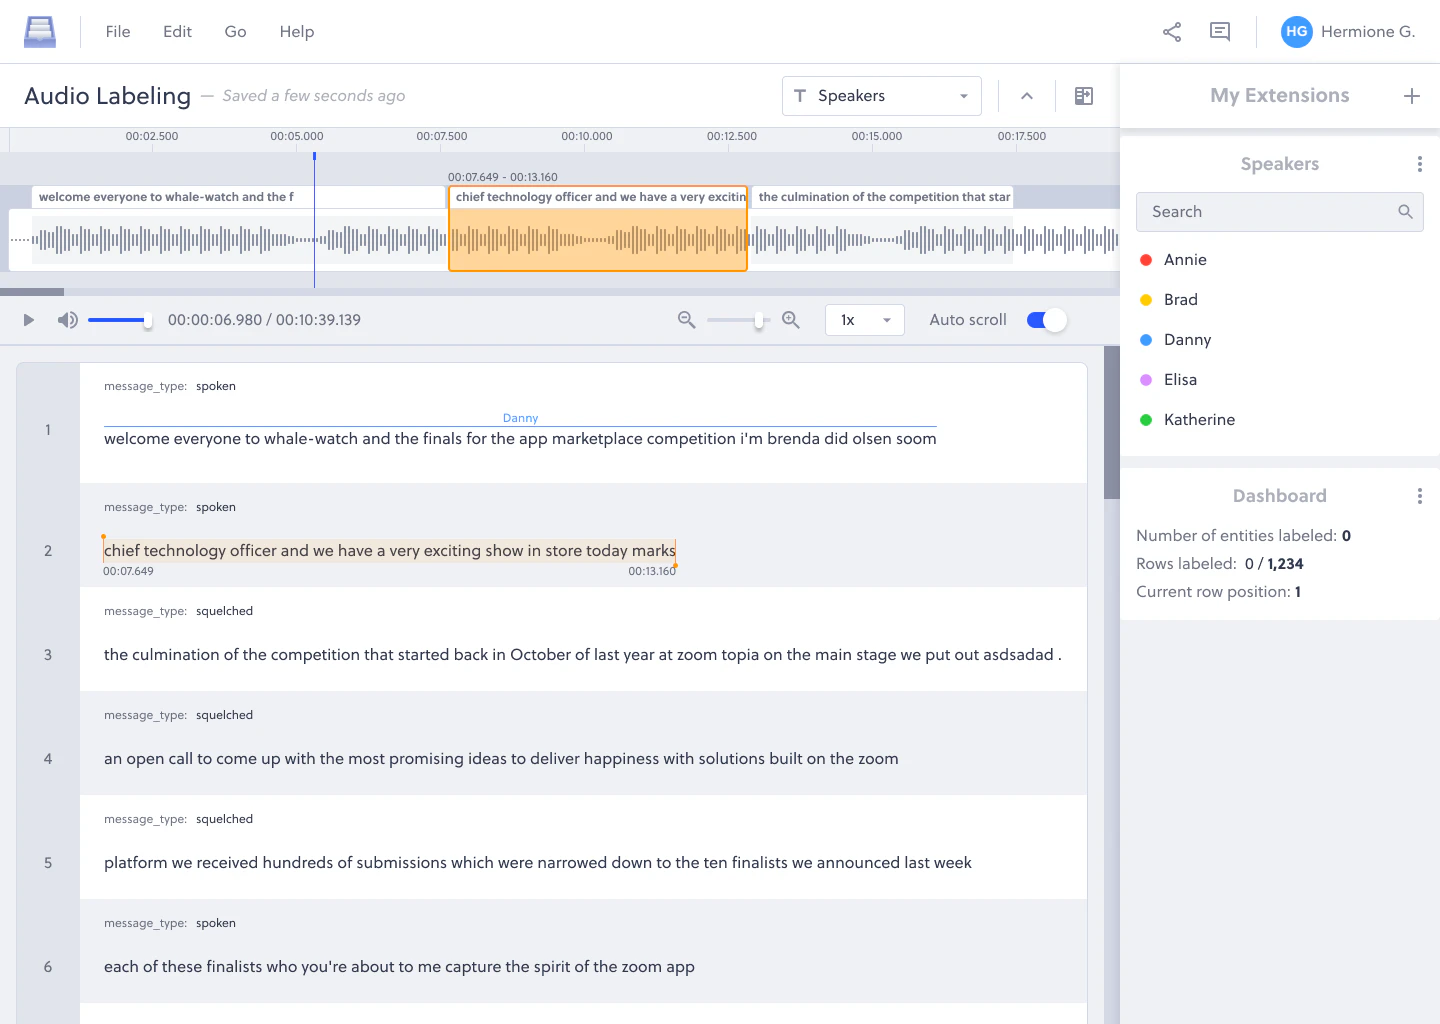Click the share icon
The height and width of the screenshot is (1024, 1440).
1172,32
